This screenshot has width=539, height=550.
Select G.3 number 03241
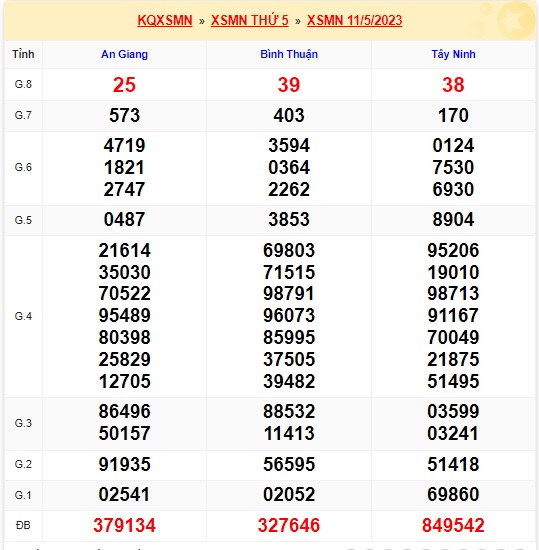point(453,434)
